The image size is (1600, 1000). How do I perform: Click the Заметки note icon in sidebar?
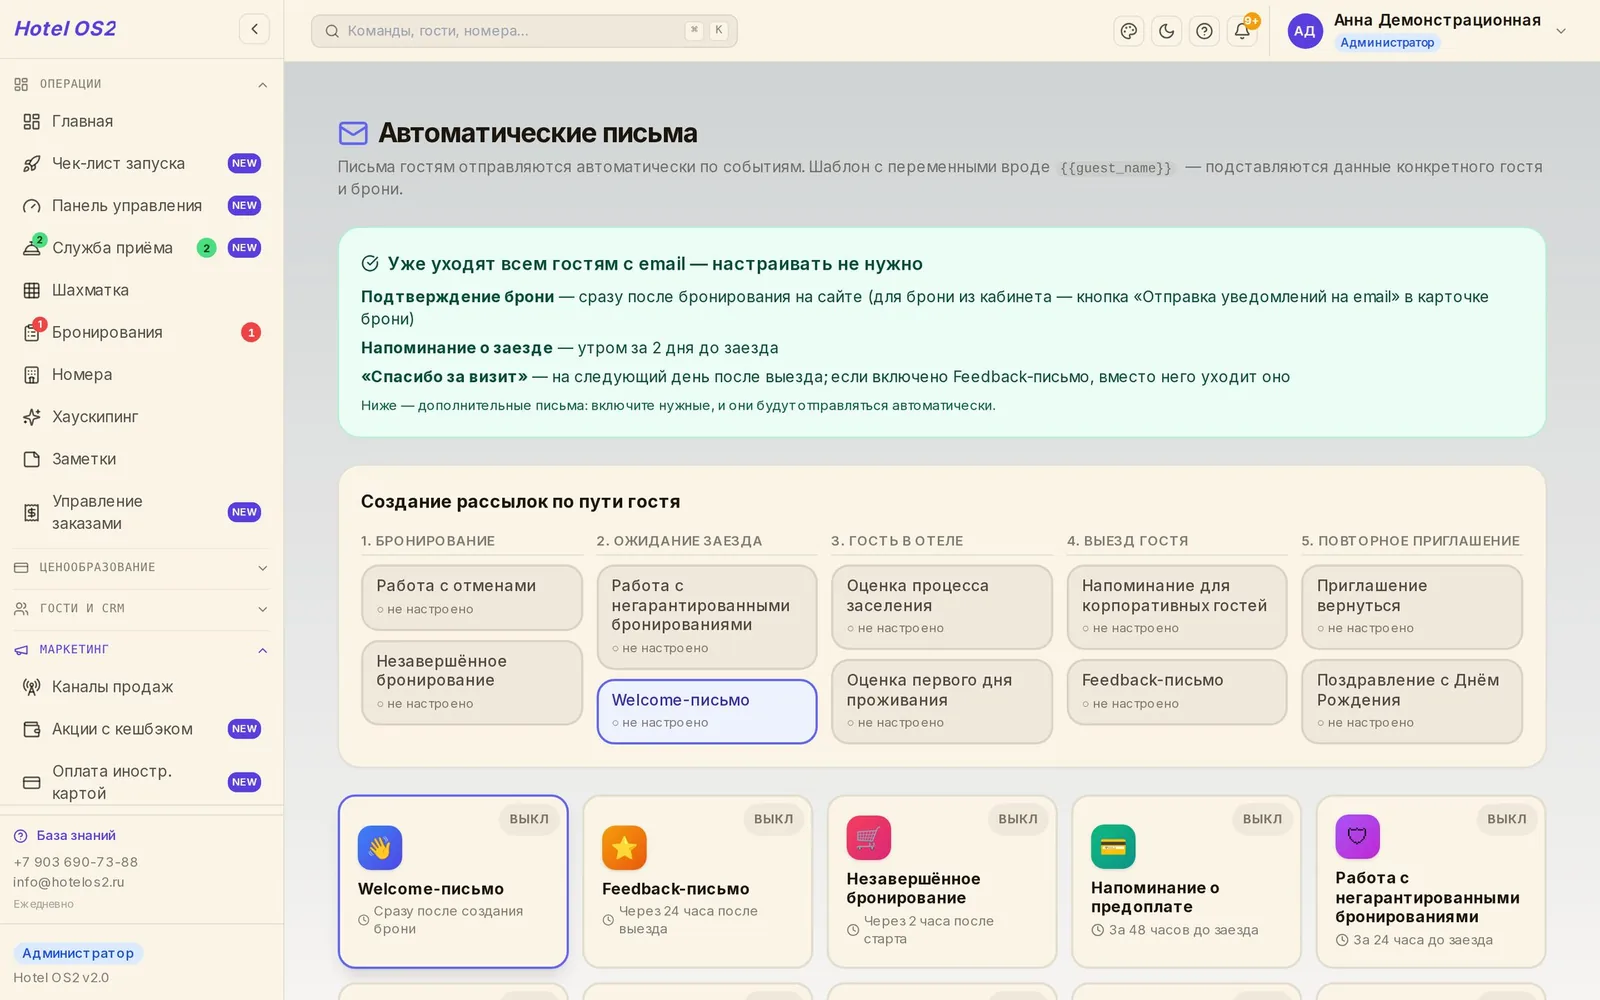pos(32,459)
